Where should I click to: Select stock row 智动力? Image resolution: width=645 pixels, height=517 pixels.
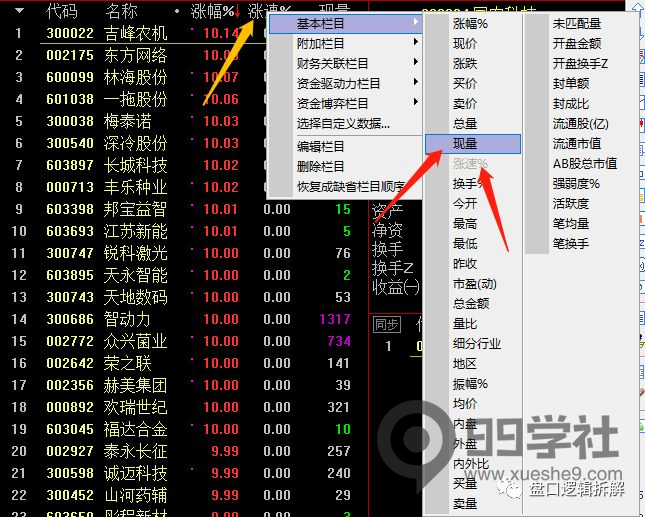click(128, 319)
